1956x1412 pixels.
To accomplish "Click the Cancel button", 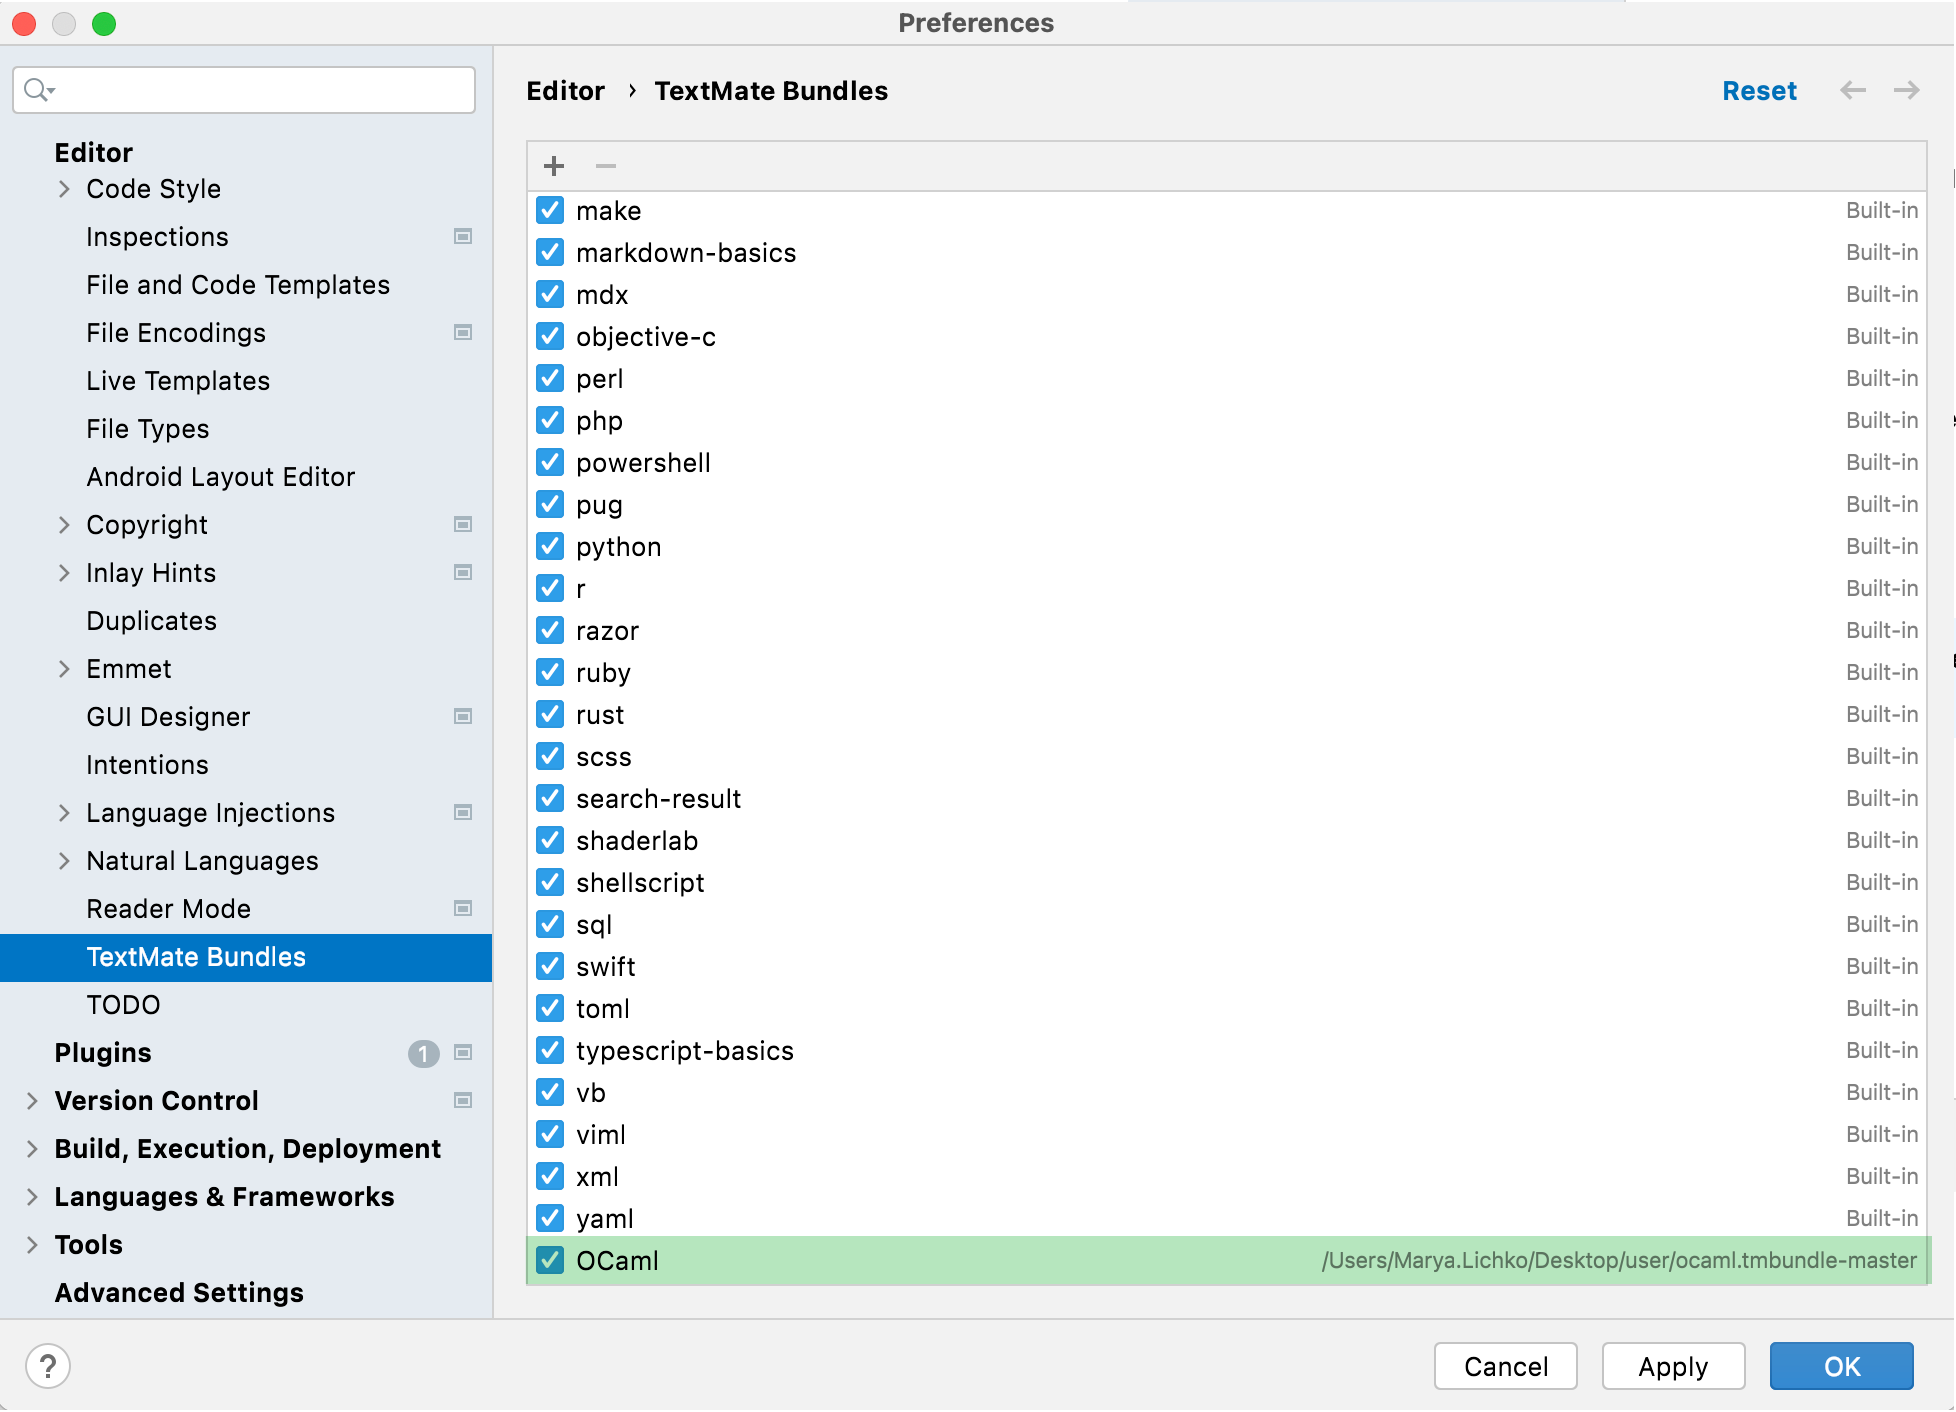I will tap(1506, 1366).
